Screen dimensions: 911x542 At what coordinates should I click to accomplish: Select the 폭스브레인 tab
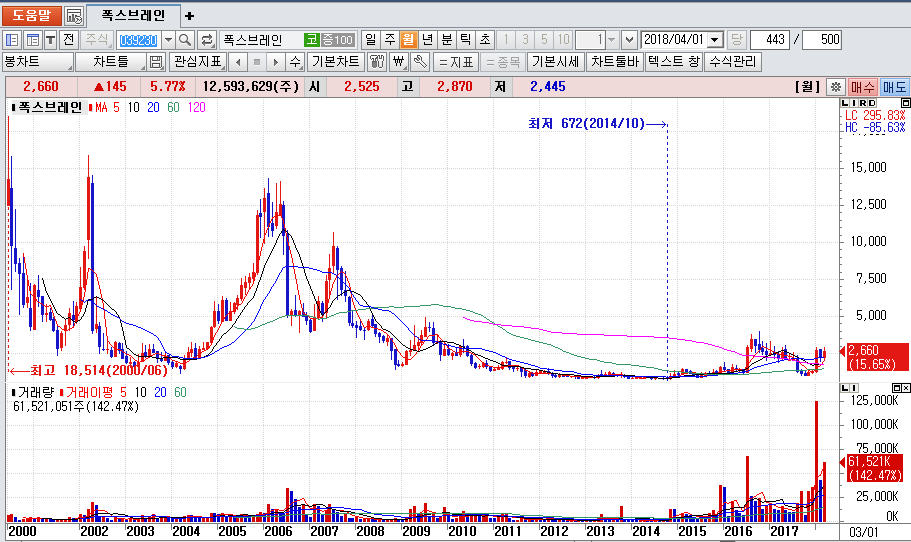click(133, 16)
